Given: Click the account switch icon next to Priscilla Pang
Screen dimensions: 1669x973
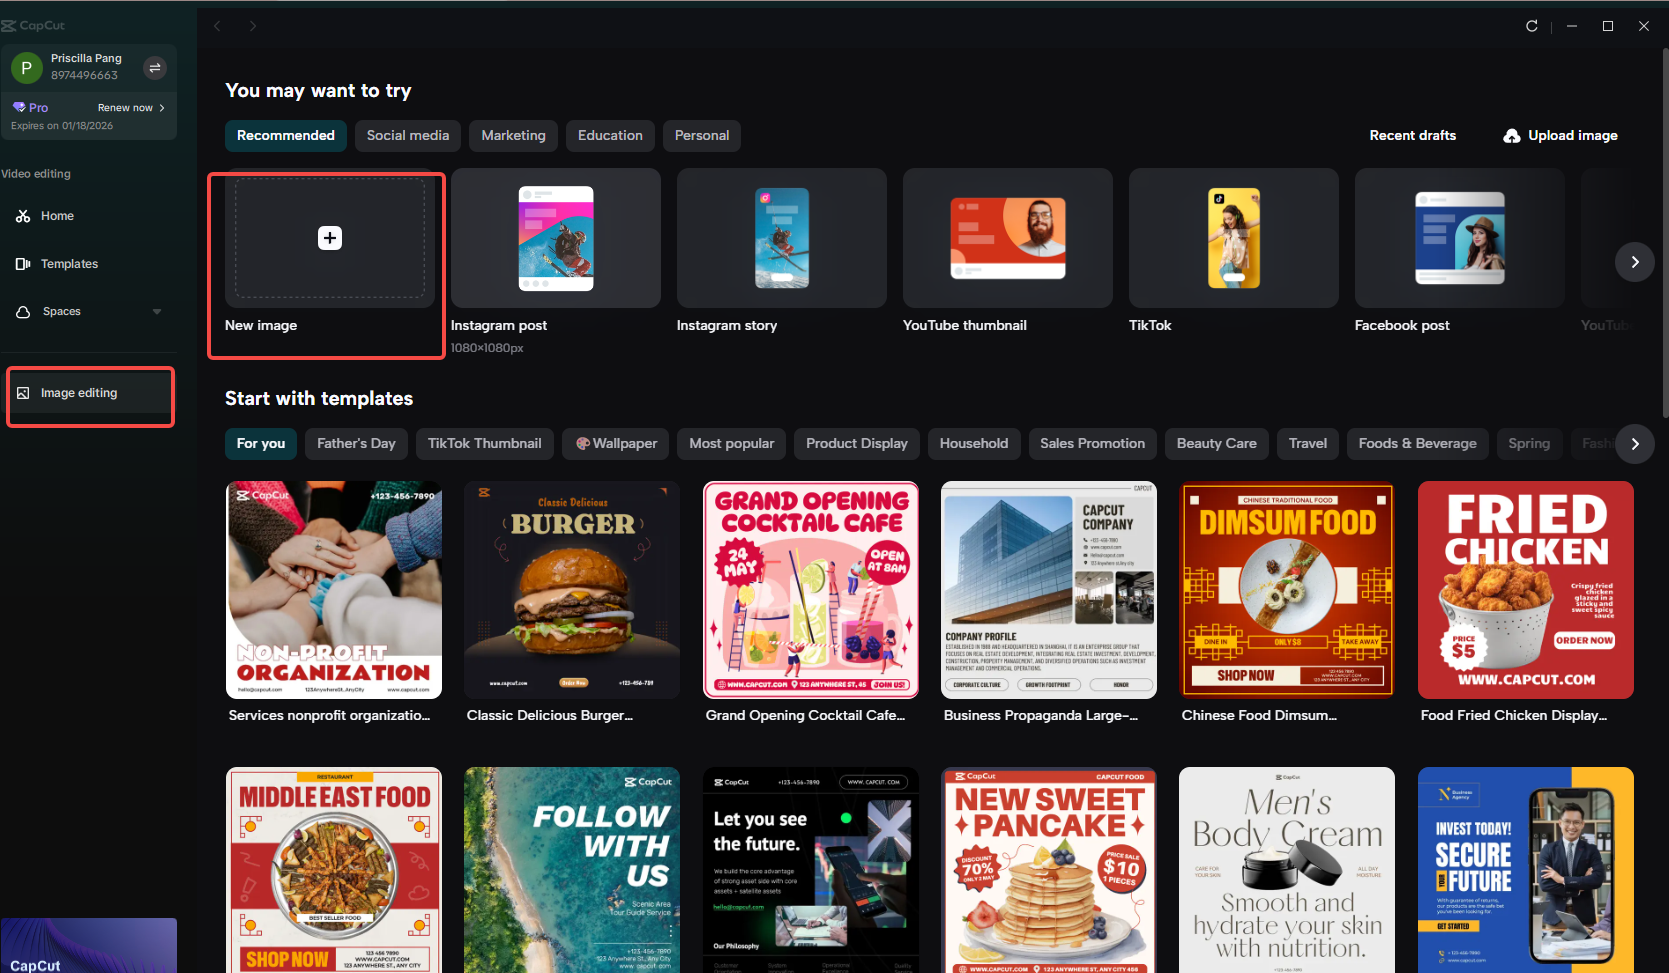Looking at the screenshot, I should (x=155, y=67).
